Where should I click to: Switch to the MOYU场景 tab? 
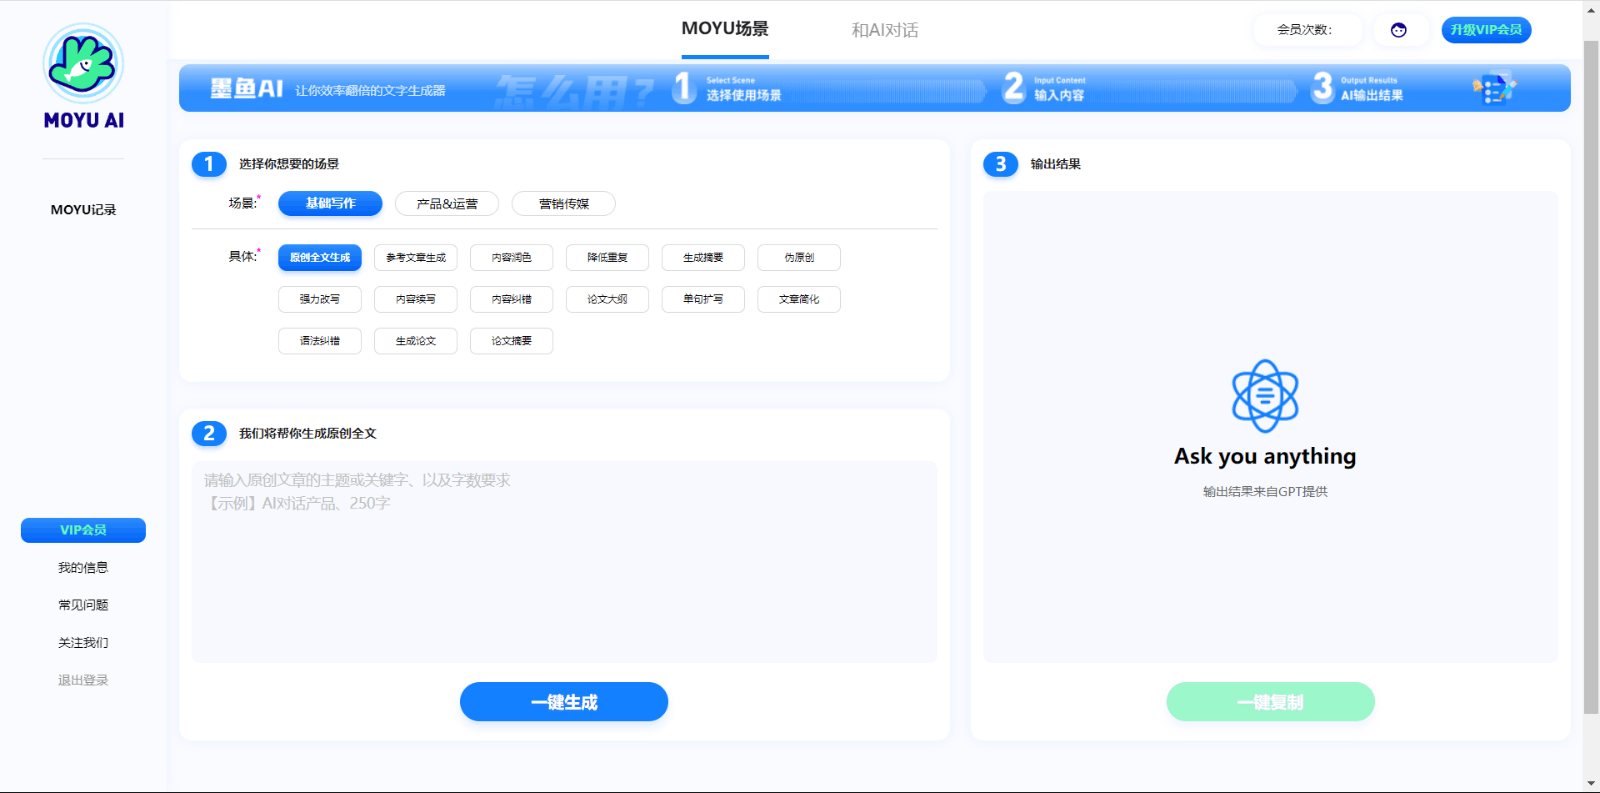click(x=725, y=29)
